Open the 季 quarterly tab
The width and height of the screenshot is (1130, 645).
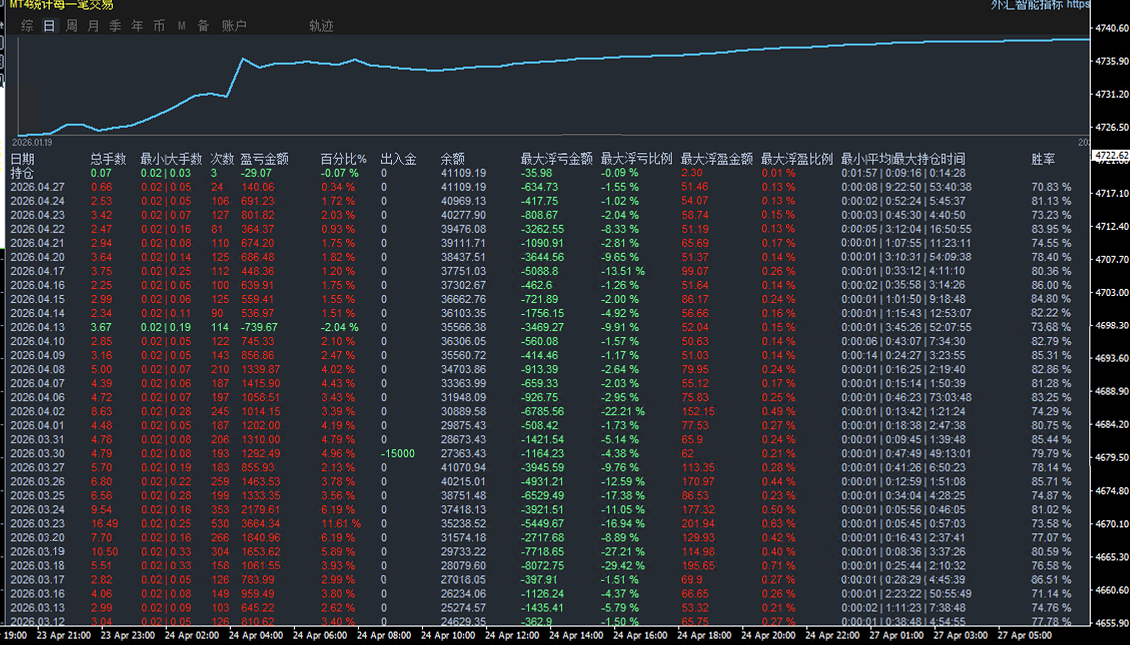point(115,26)
